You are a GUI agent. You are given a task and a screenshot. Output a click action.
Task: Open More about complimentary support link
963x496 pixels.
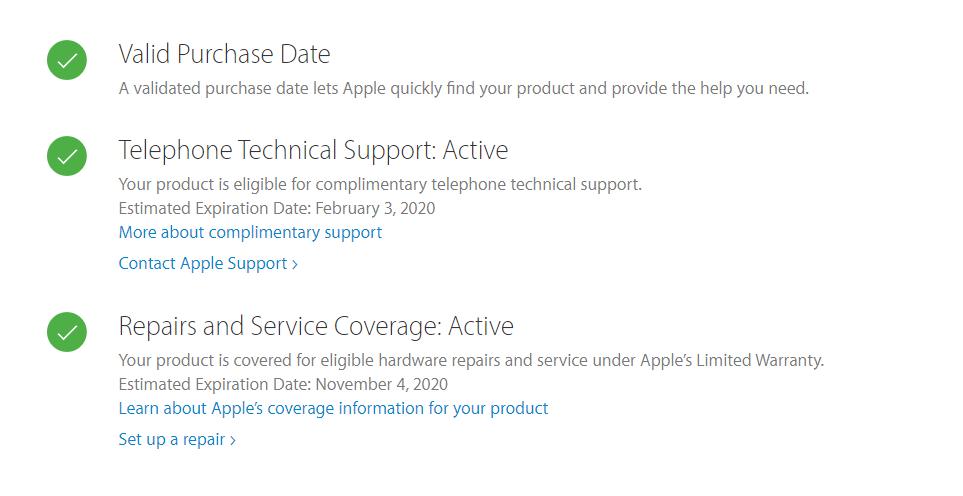click(250, 233)
